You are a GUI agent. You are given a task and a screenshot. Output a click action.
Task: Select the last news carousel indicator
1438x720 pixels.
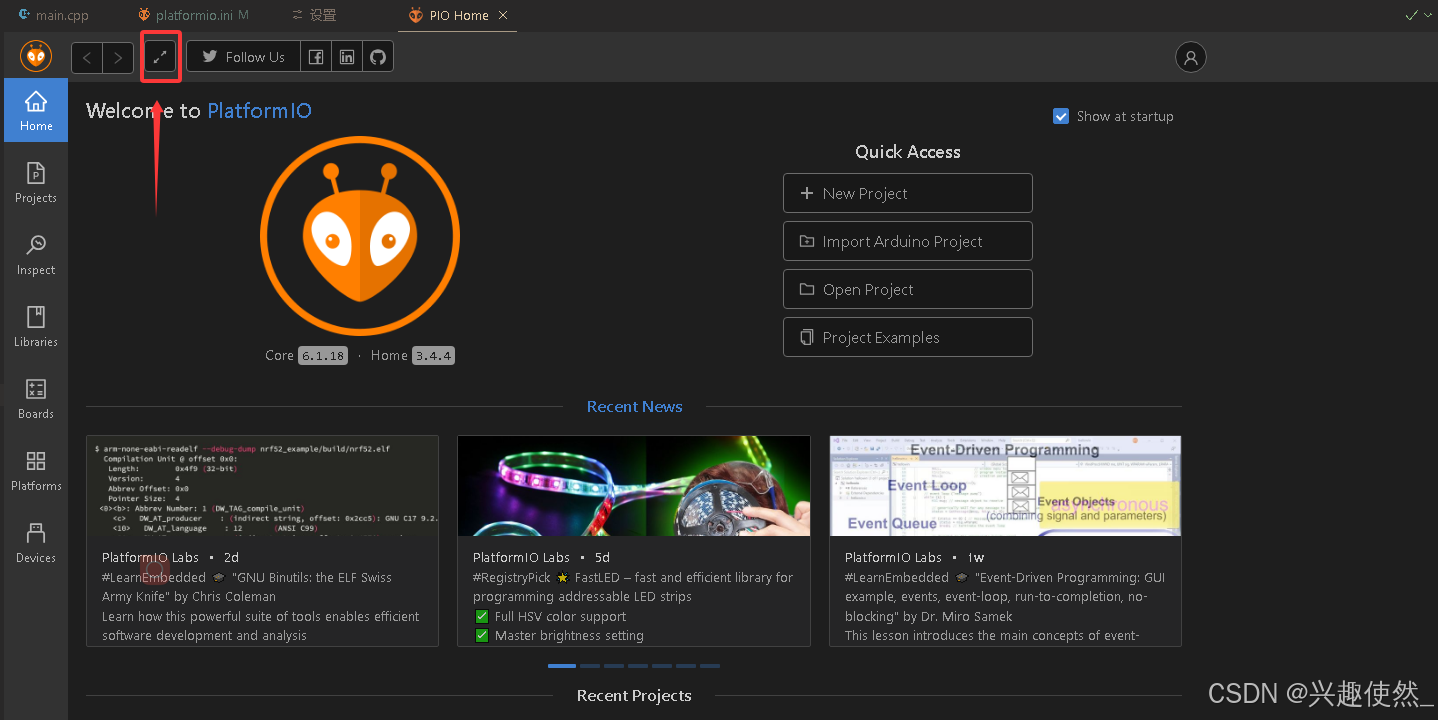pos(710,666)
